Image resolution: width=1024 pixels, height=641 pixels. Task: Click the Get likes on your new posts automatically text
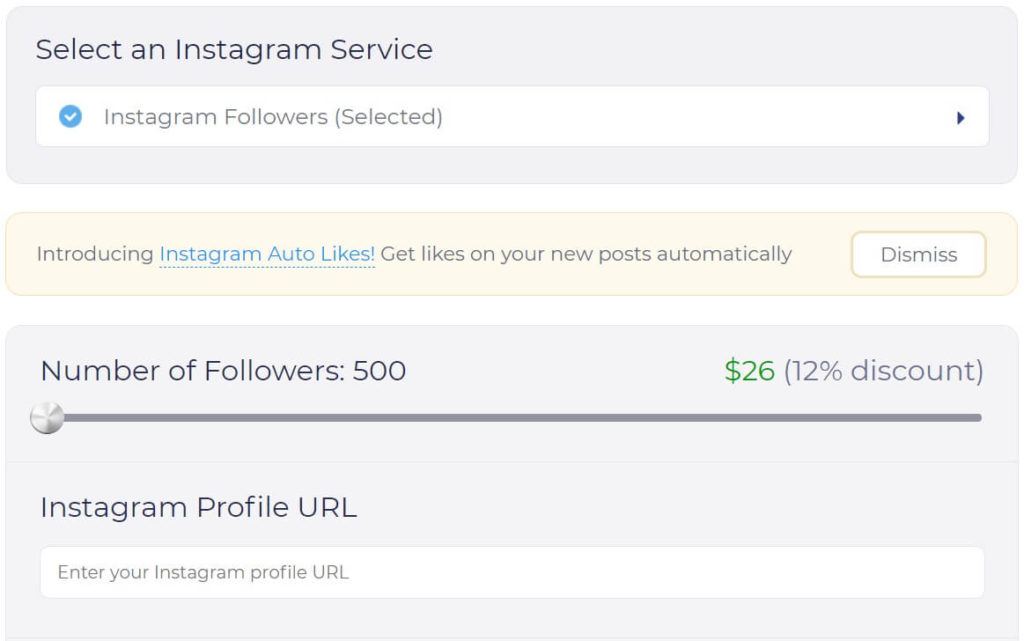586,254
